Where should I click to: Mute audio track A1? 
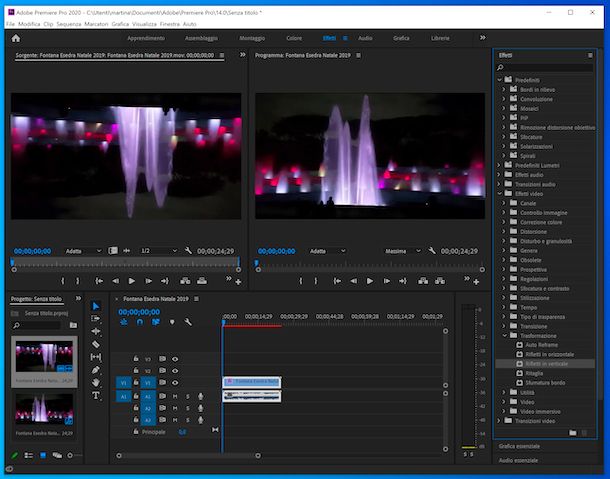coord(175,397)
